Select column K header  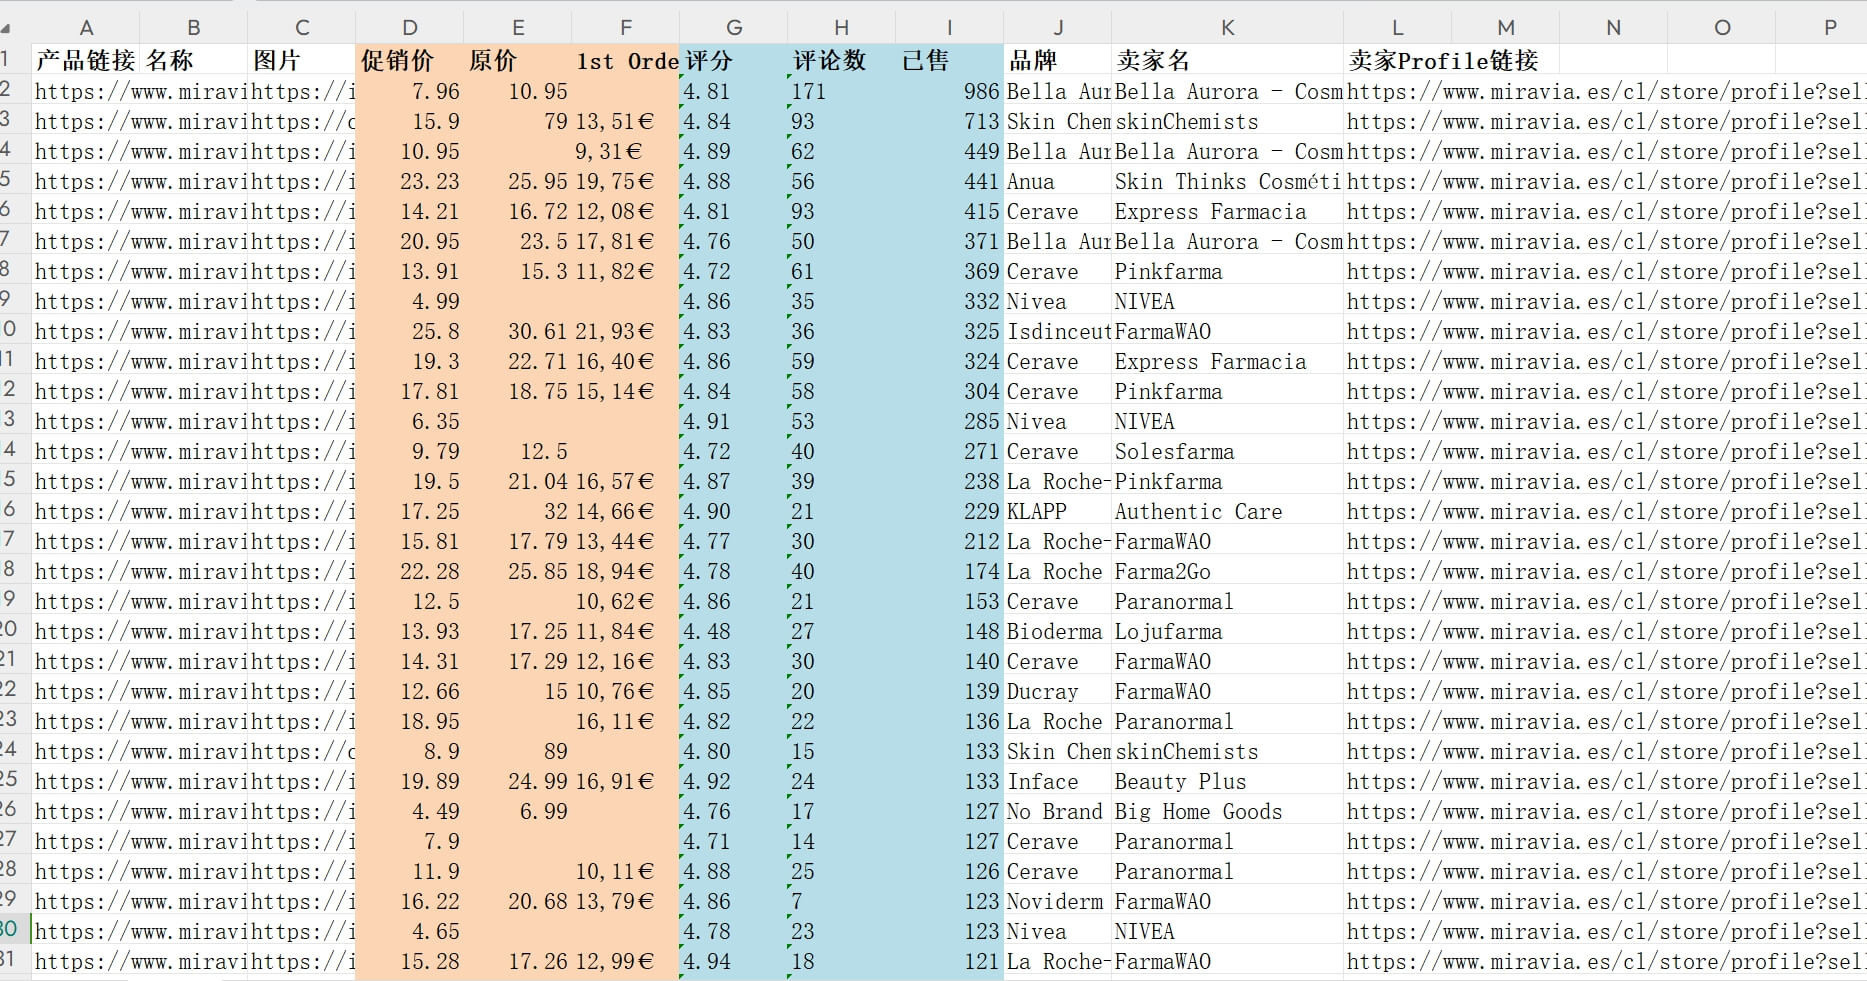tap(1227, 28)
